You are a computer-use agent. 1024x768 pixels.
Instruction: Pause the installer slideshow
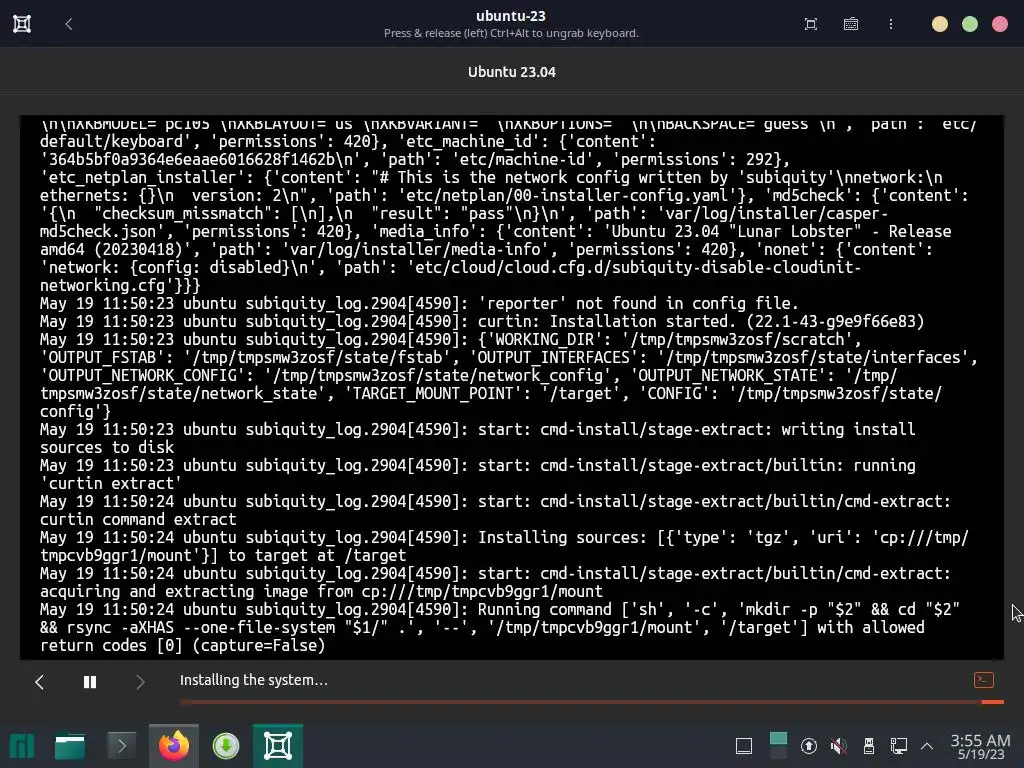[90, 682]
